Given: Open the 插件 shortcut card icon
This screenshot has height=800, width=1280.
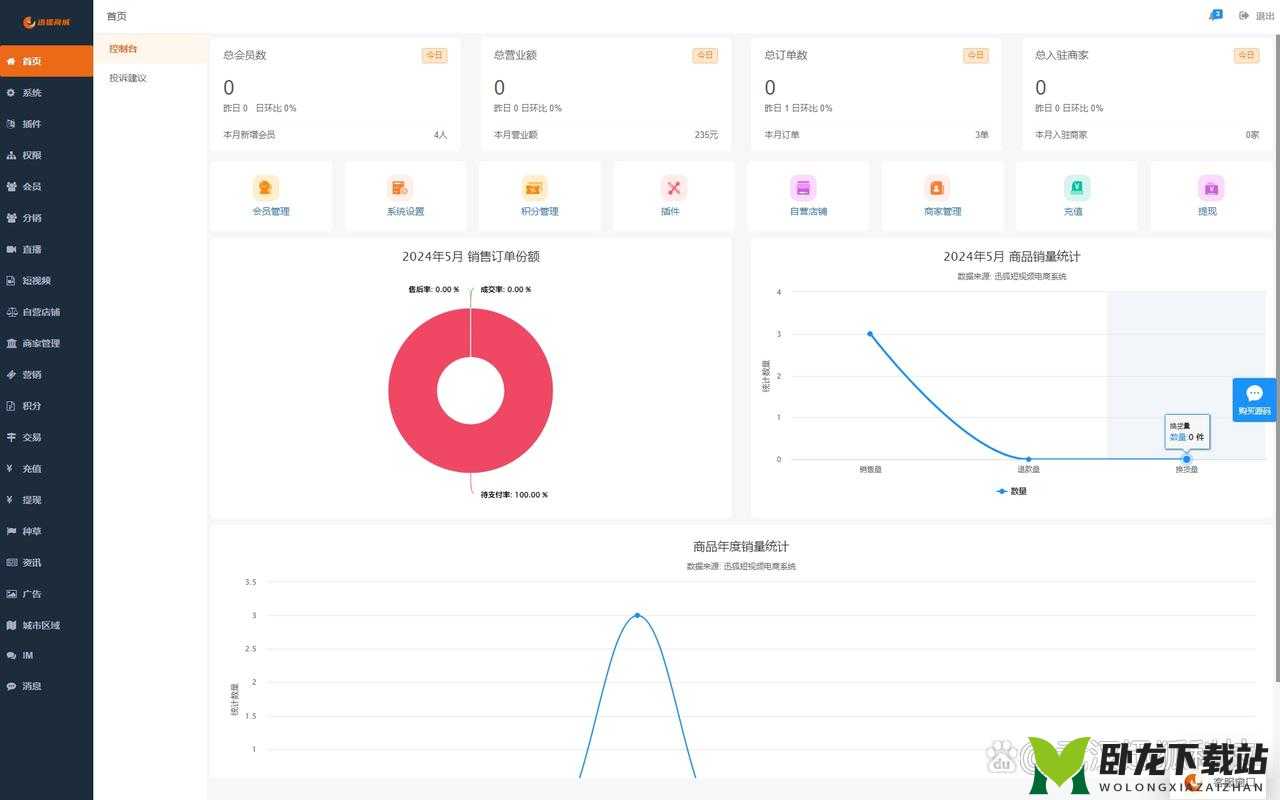Looking at the screenshot, I should [674, 187].
